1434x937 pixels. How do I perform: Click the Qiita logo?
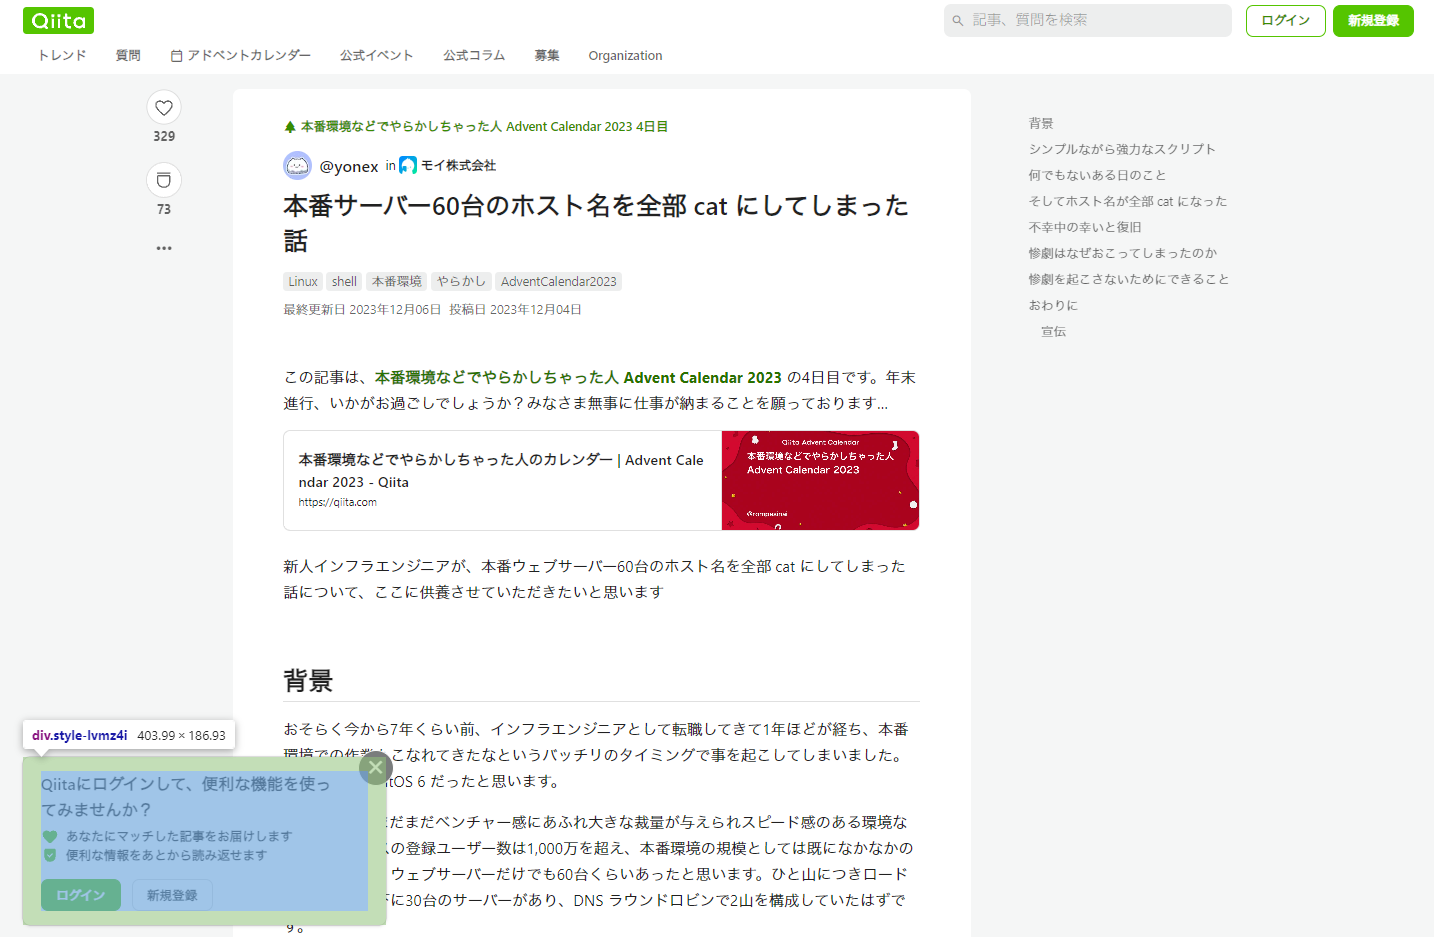[57, 20]
